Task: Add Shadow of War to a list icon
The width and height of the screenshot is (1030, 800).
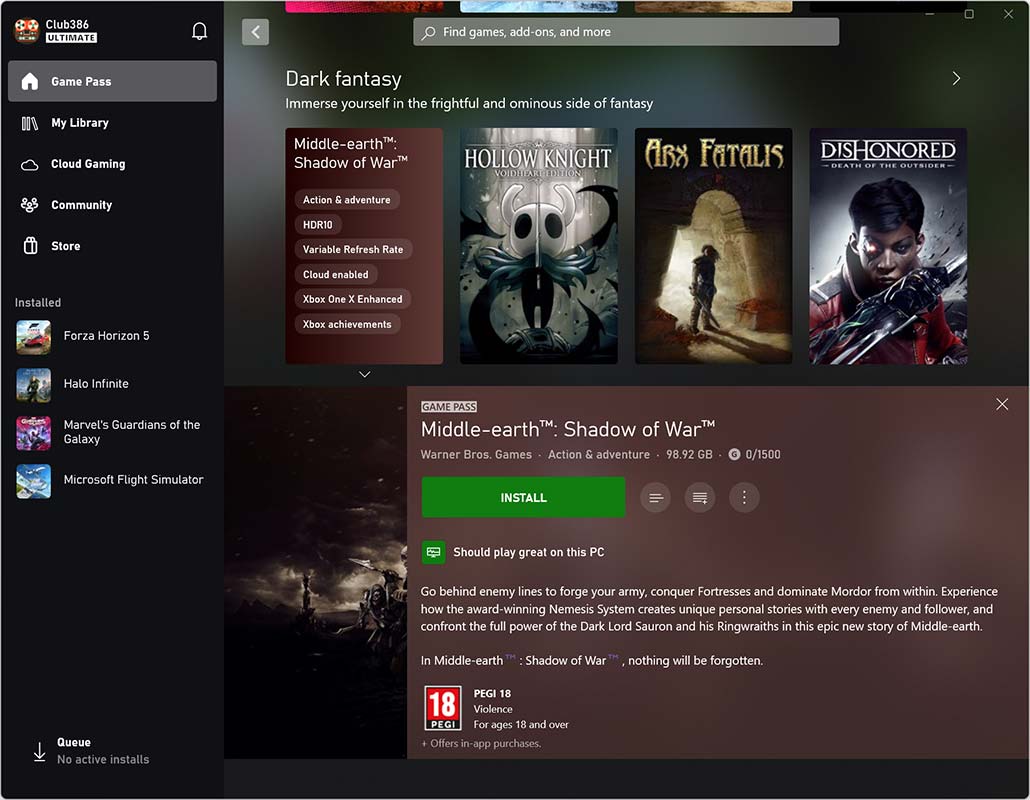Action: 699,497
